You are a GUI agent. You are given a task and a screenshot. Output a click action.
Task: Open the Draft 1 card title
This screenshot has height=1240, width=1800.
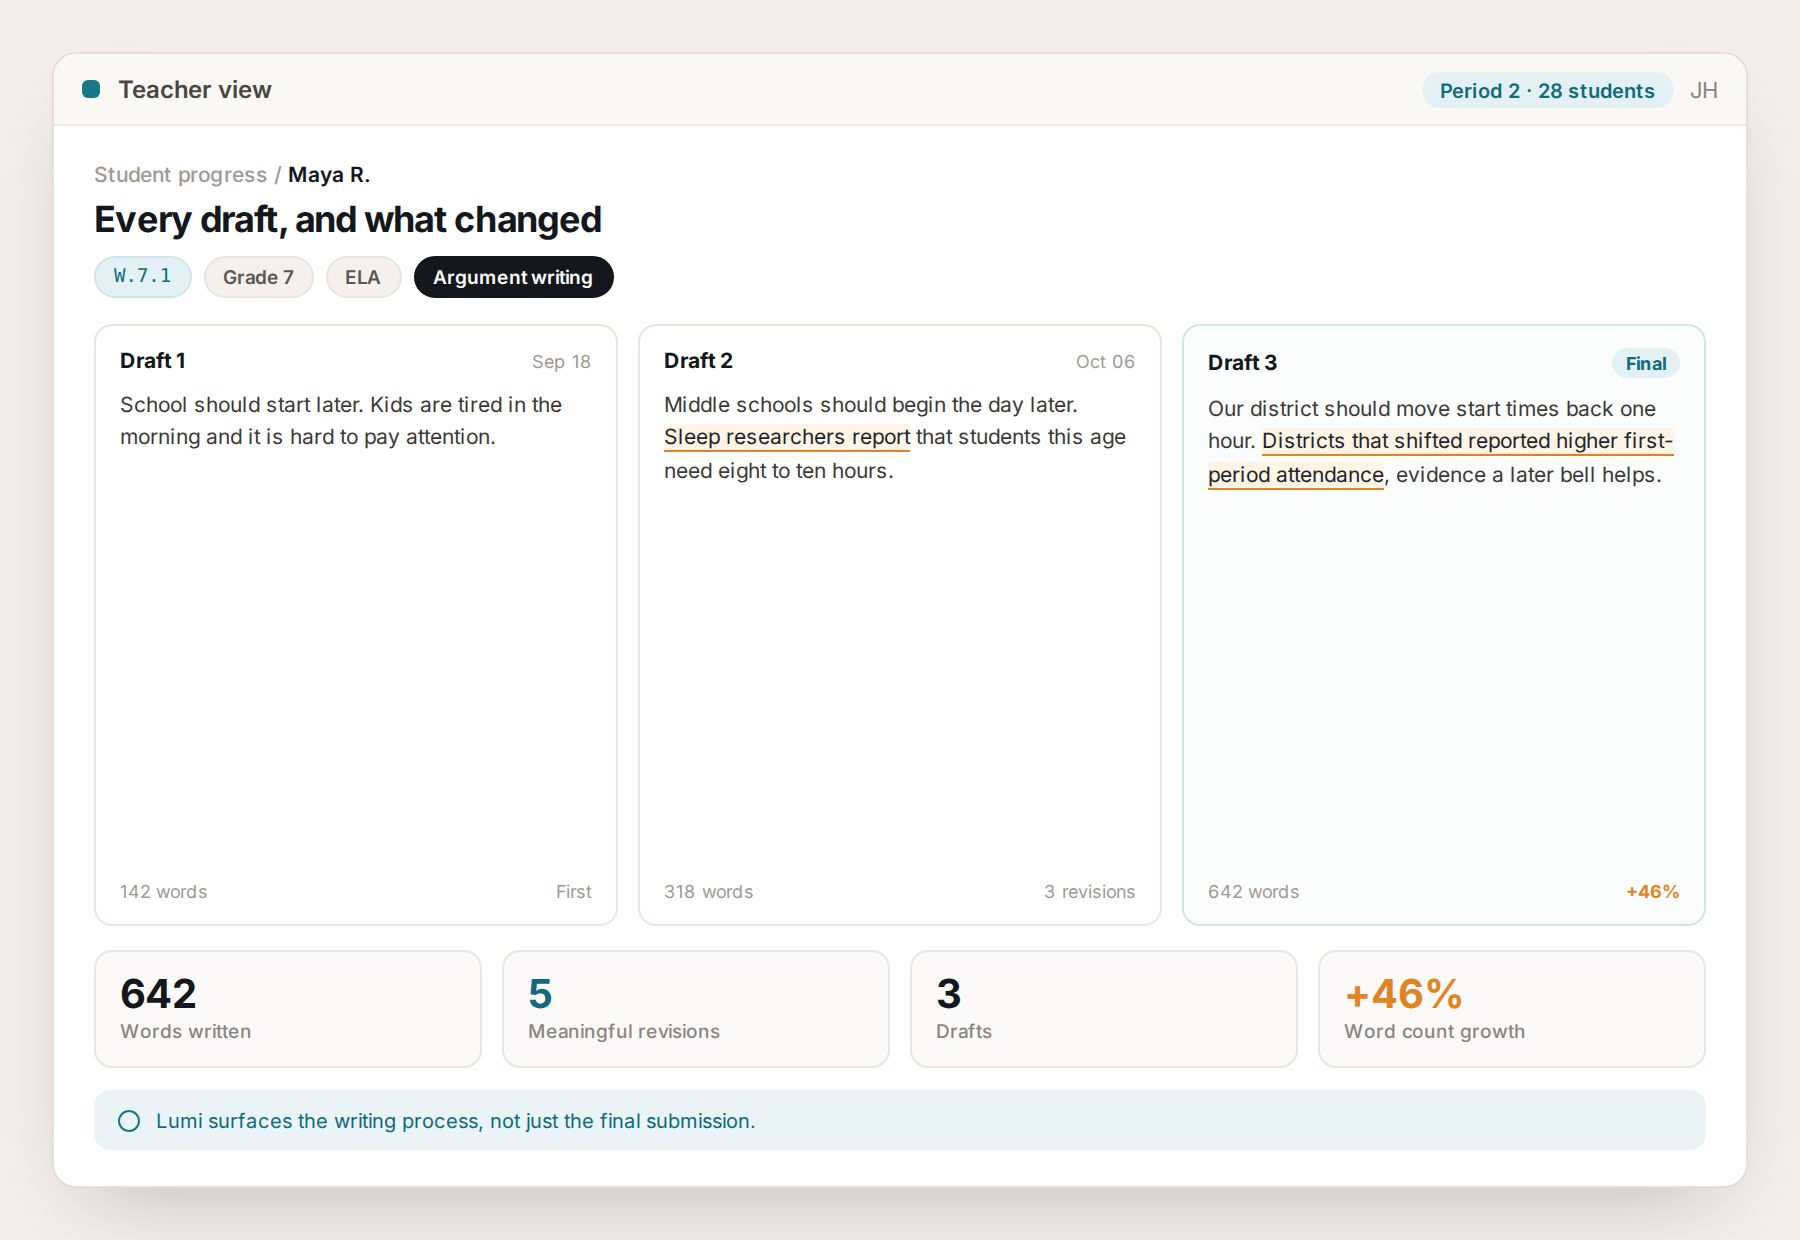tap(153, 361)
